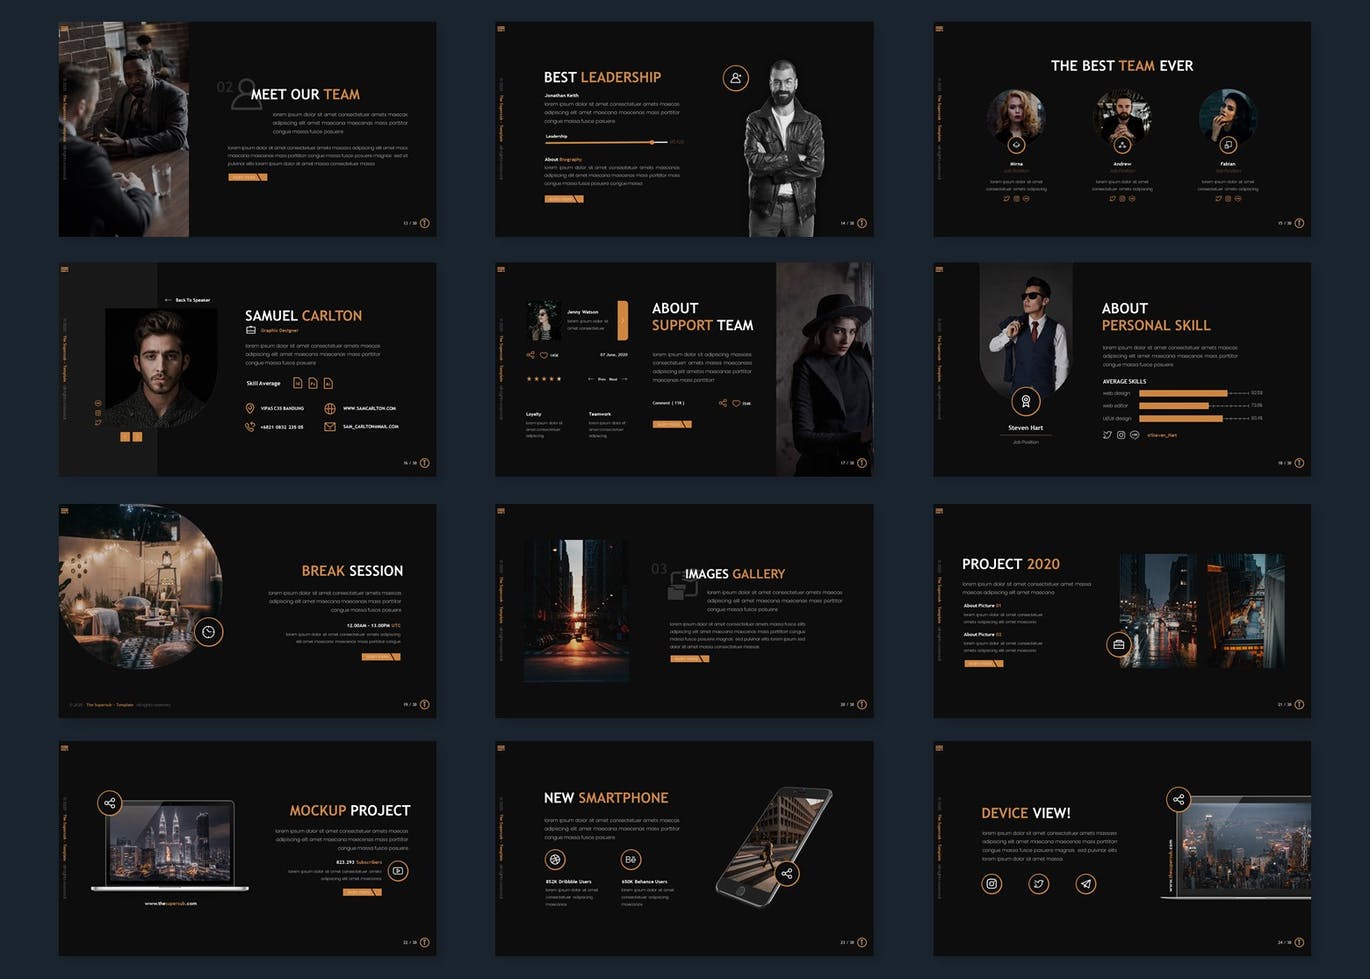Click the five-star rating on Support Team slide
The width and height of the screenshot is (1370, 979).
click(x=544, y=379)
